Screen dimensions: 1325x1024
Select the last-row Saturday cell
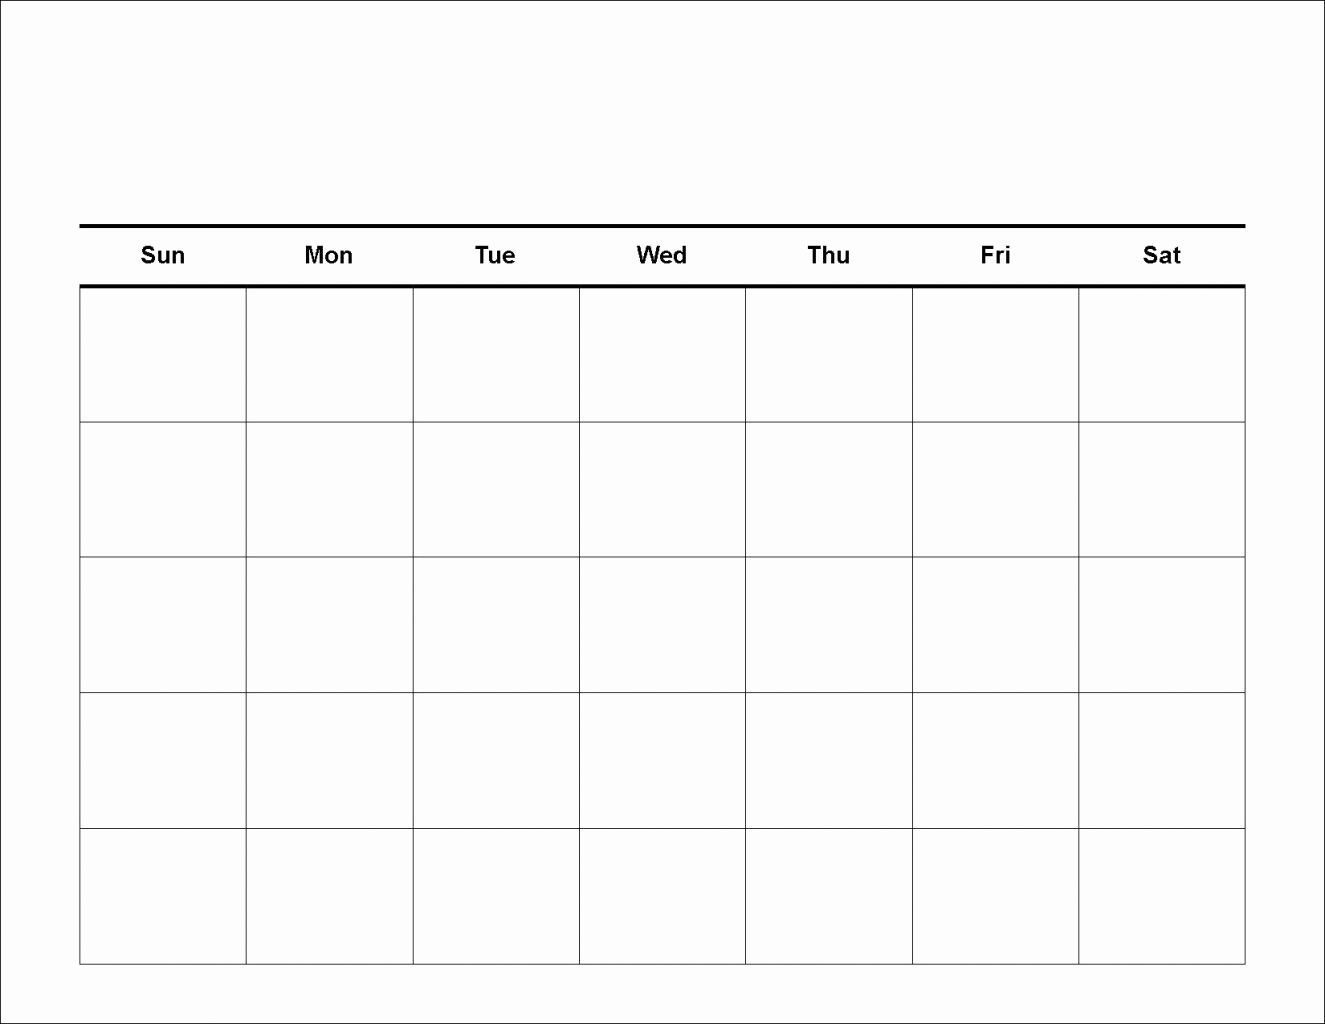point(1162,896)
